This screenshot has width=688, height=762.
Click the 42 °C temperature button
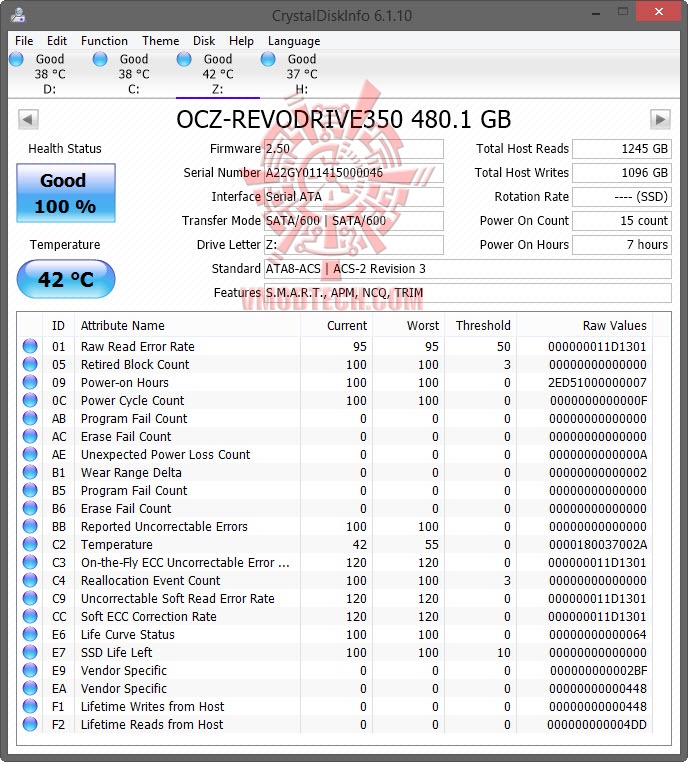click(66, 279)
